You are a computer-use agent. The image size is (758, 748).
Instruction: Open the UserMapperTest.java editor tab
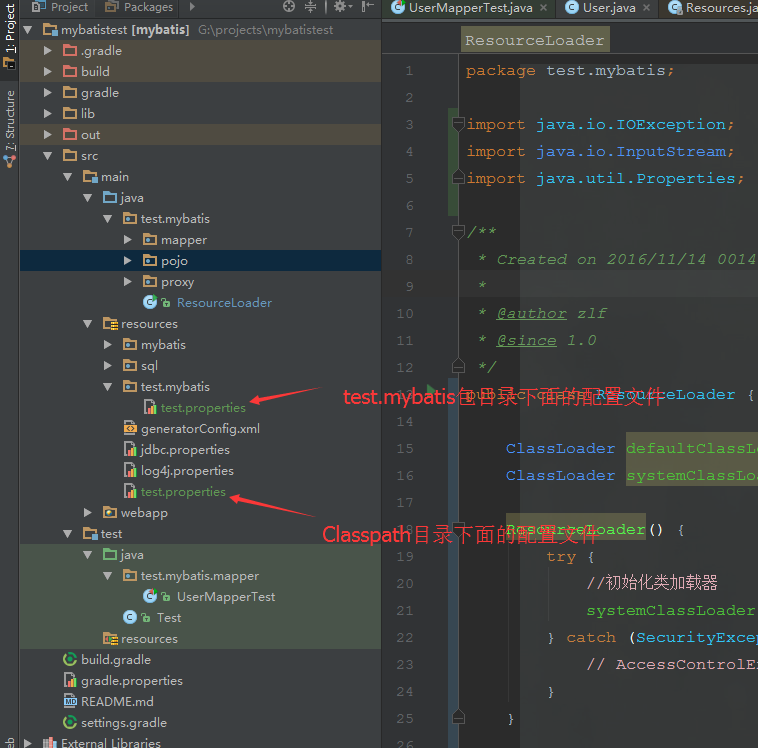(463, 8)
